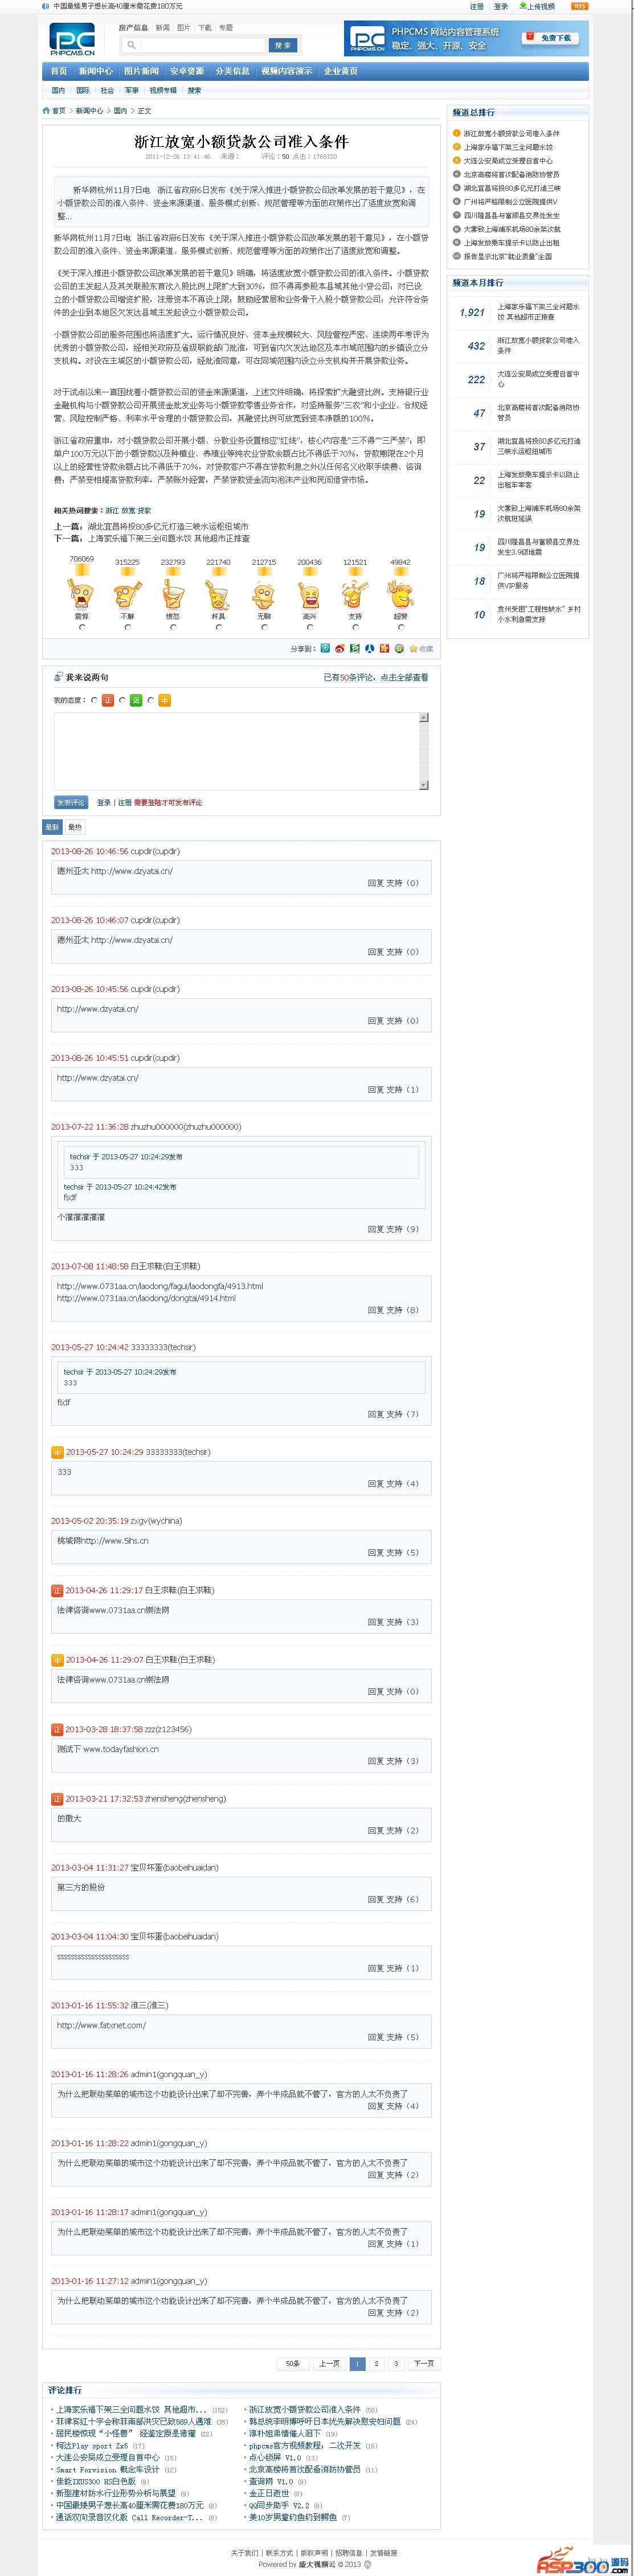Click the 高兴 (happy) mood emoji
This screenshot has width=634, height=2576.
310,595
